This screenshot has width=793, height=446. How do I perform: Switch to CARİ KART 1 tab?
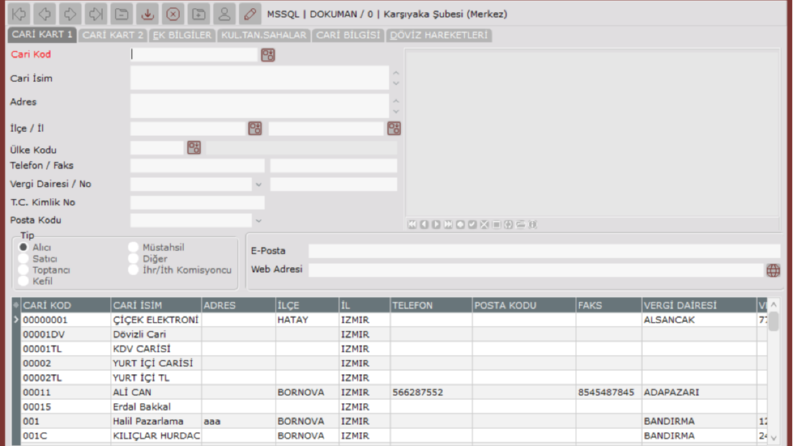pyautogui.click(x=42, y=34)
